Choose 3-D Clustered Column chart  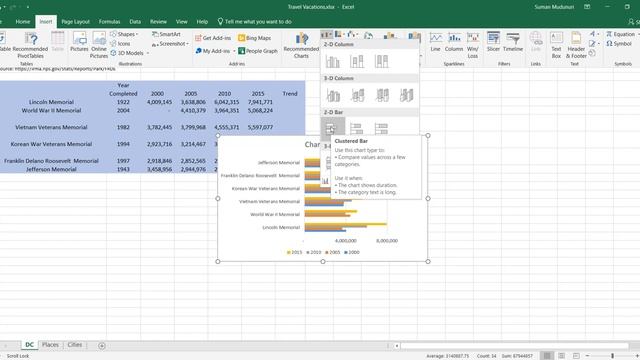333,95
